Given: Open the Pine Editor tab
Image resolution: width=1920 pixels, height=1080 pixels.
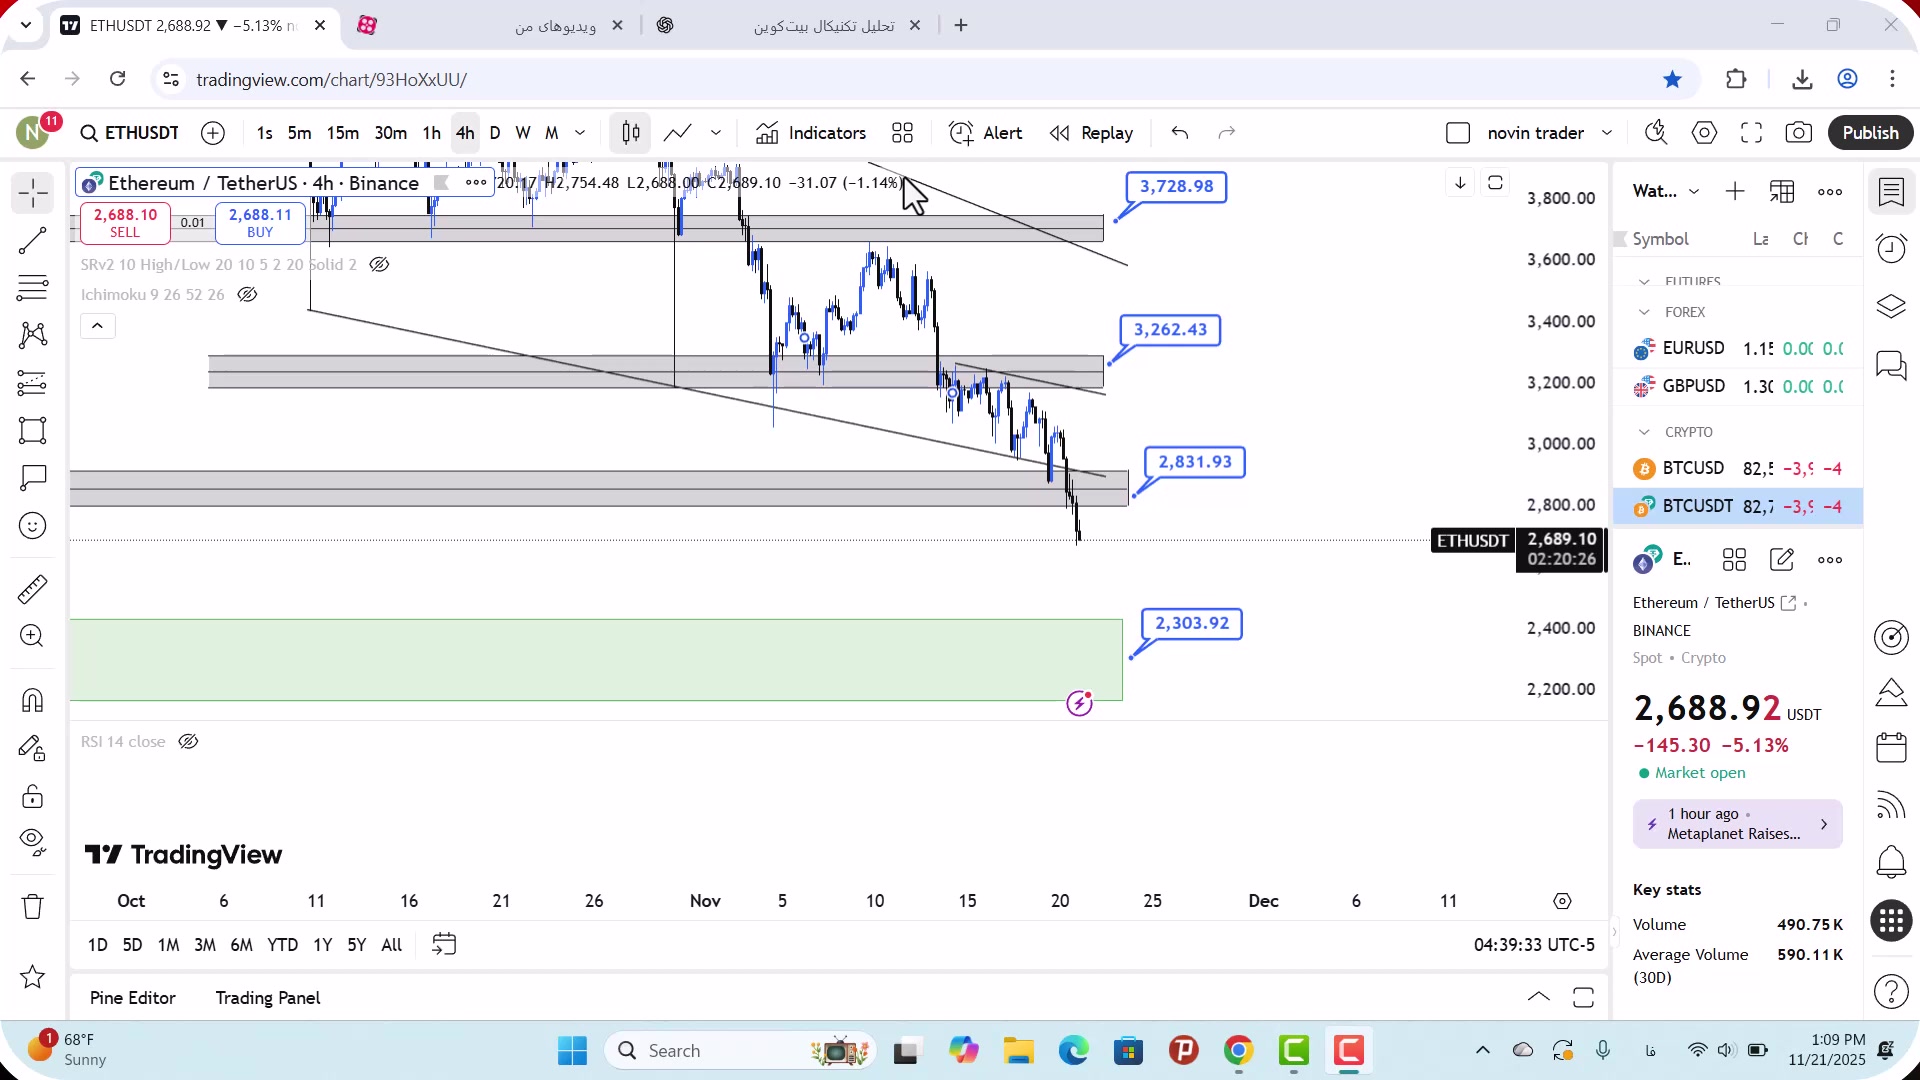Looking at the screenshot, I should [x=132, y=998].
